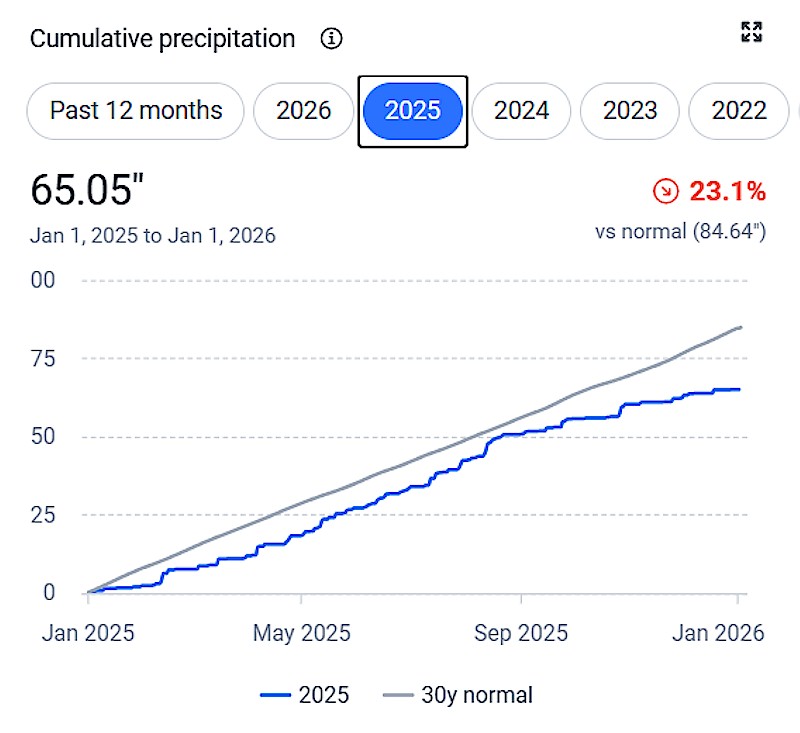Click the May 2025 axis label
The width and height of the screenshot is (800, 733).
pos(301,633)
